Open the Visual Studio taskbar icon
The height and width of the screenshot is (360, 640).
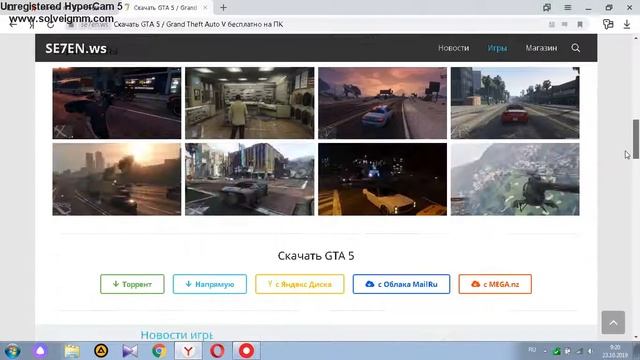click(130, 351)
